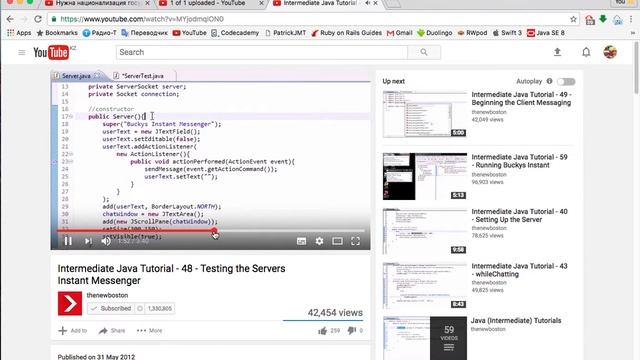This screenshot has height=360, width=640.
Task: Open Tutorial 43 whileChatting video title
Action: tap(519, 270)
